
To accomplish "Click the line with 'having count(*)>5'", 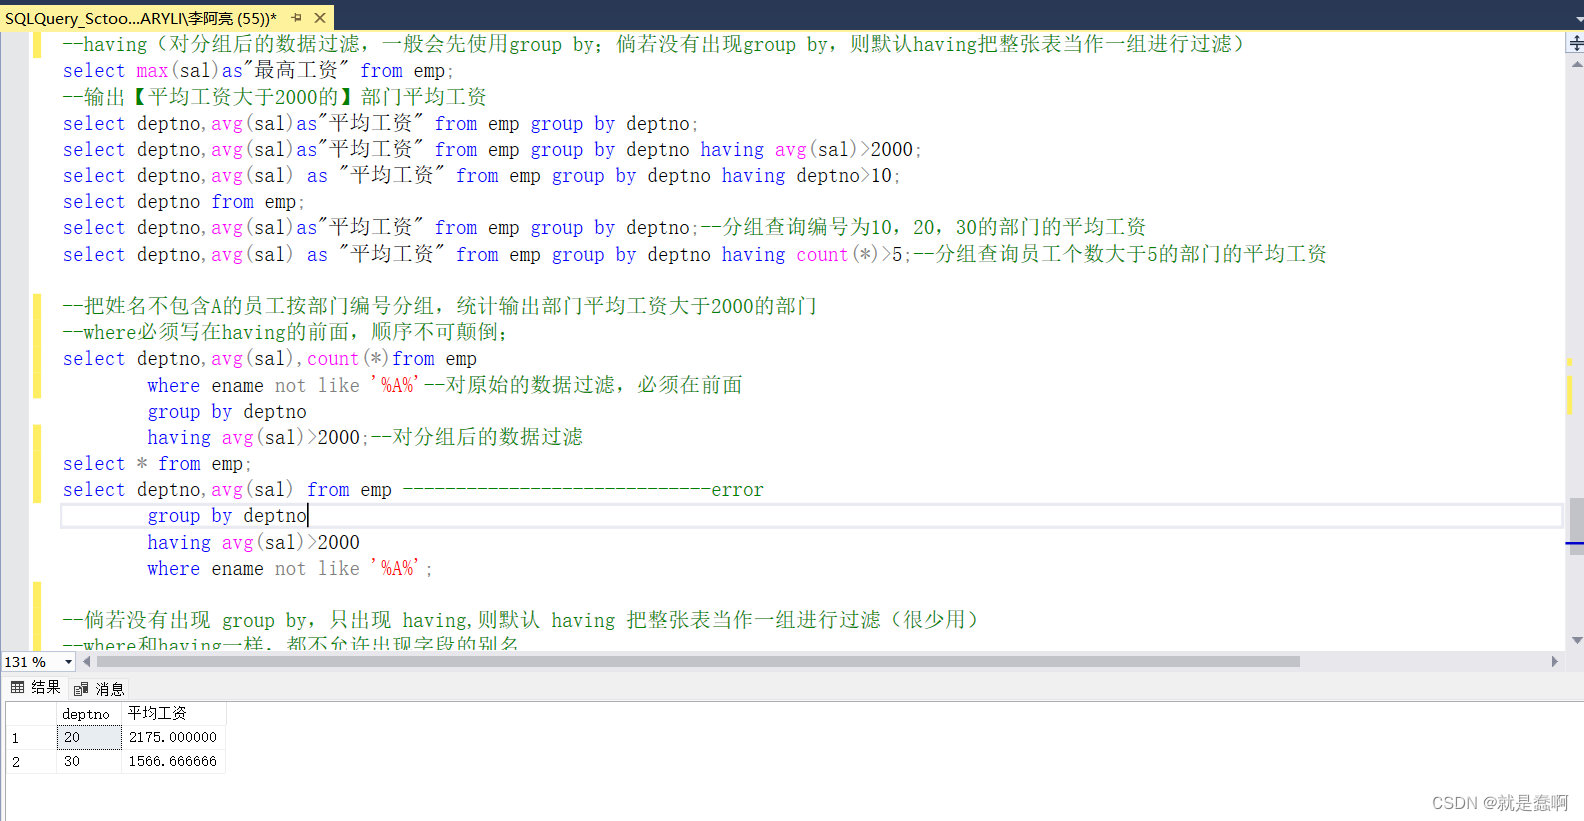I will click(694, 254).
